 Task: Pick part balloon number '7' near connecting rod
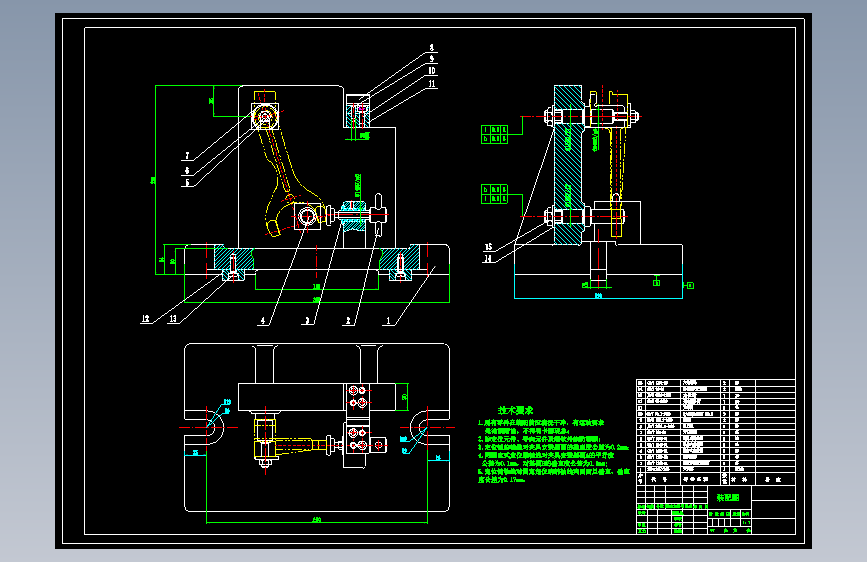tap(187, 156)
